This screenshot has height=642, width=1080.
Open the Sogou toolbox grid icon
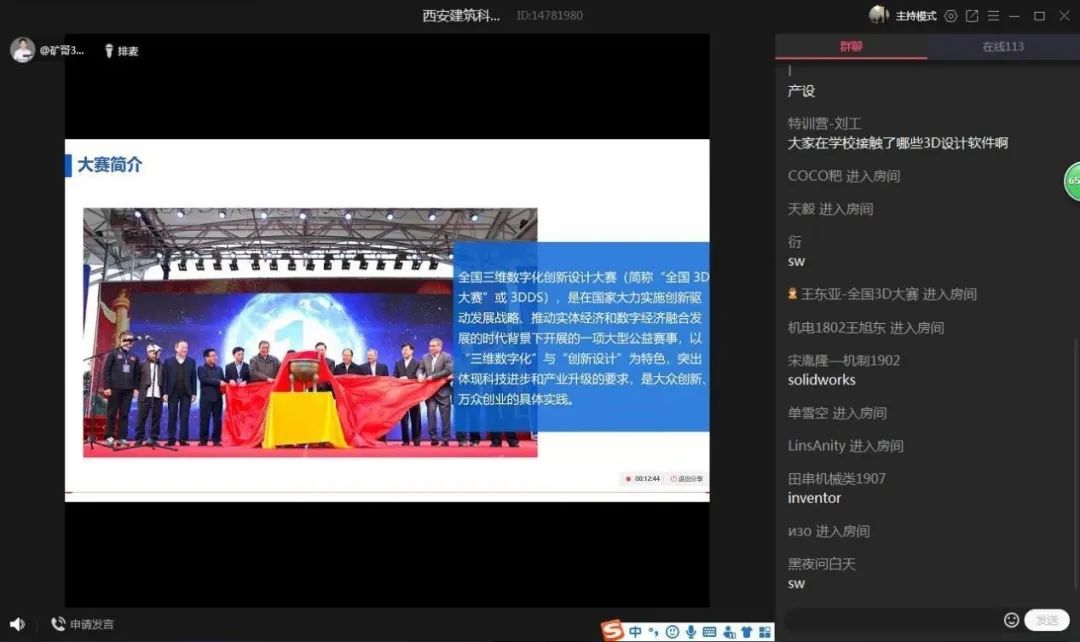click(x=765, y=631)
